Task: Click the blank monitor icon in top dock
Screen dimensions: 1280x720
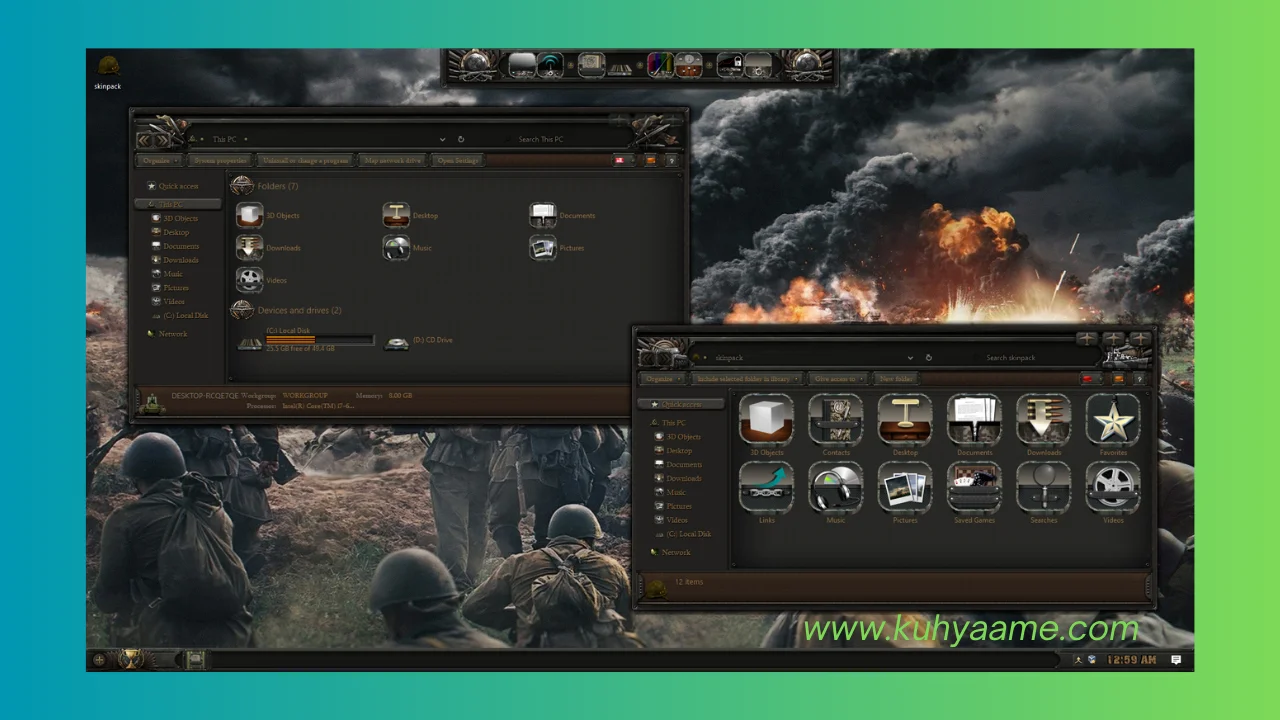Action: coord(522,65)
